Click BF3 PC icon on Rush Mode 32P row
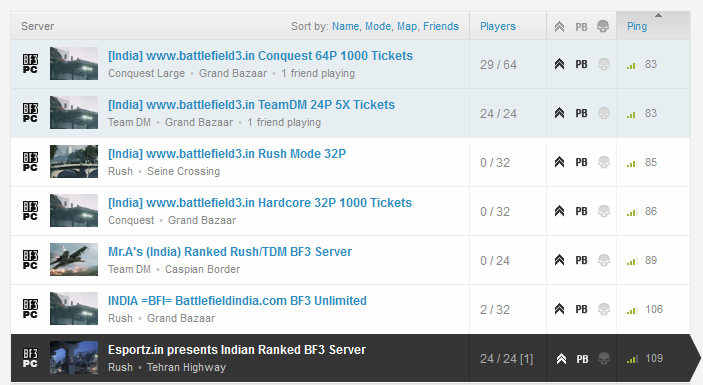This screenshot has height=385, width=703. point(30,161)
